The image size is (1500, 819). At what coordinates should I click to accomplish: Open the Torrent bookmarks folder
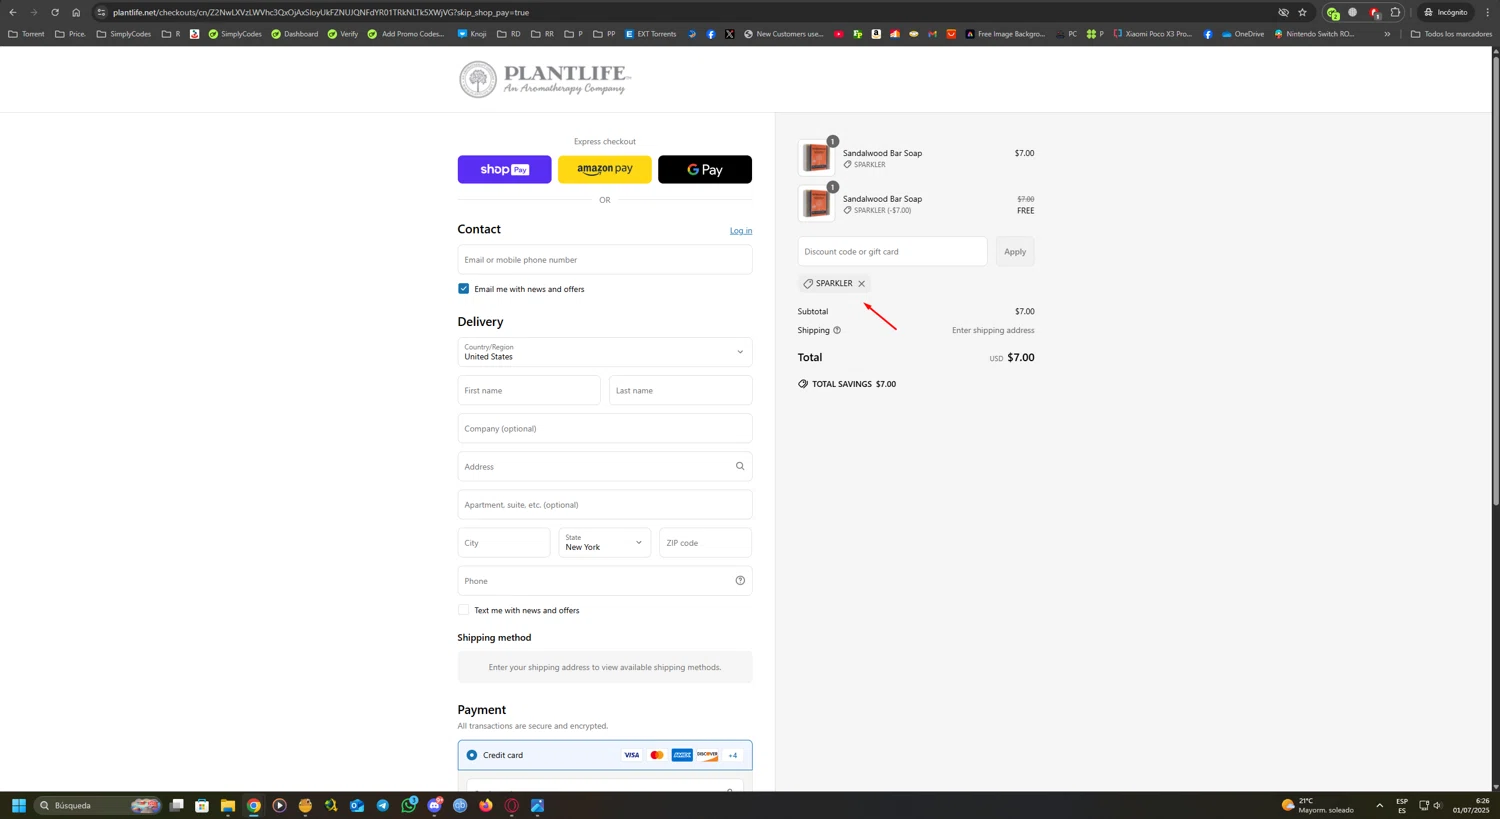[x=26, y=34]
